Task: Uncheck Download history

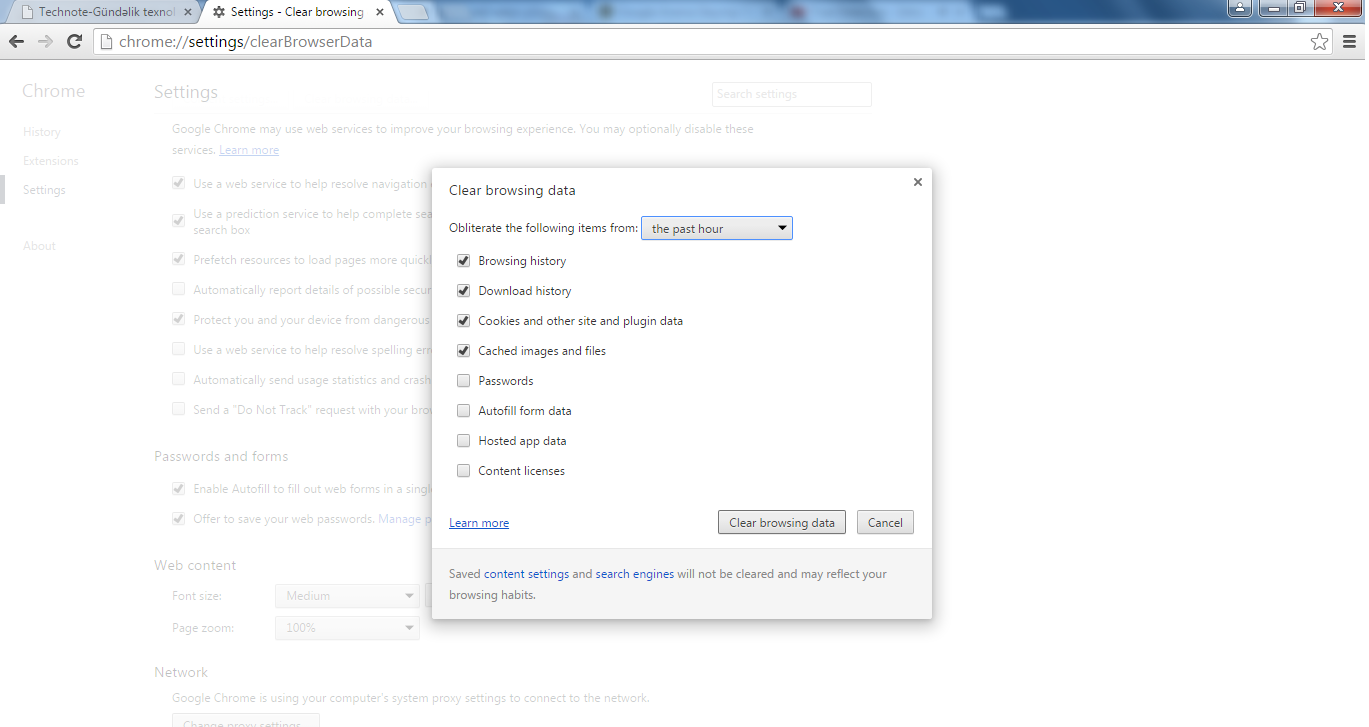Action: point(463,291)
